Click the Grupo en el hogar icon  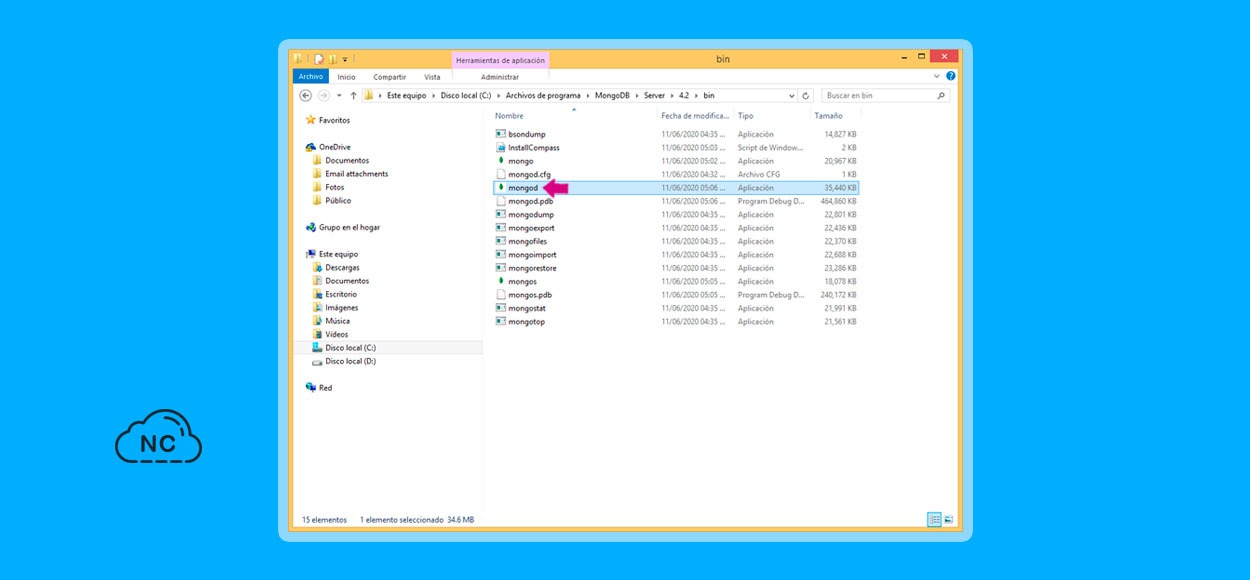tap(311, 227)
